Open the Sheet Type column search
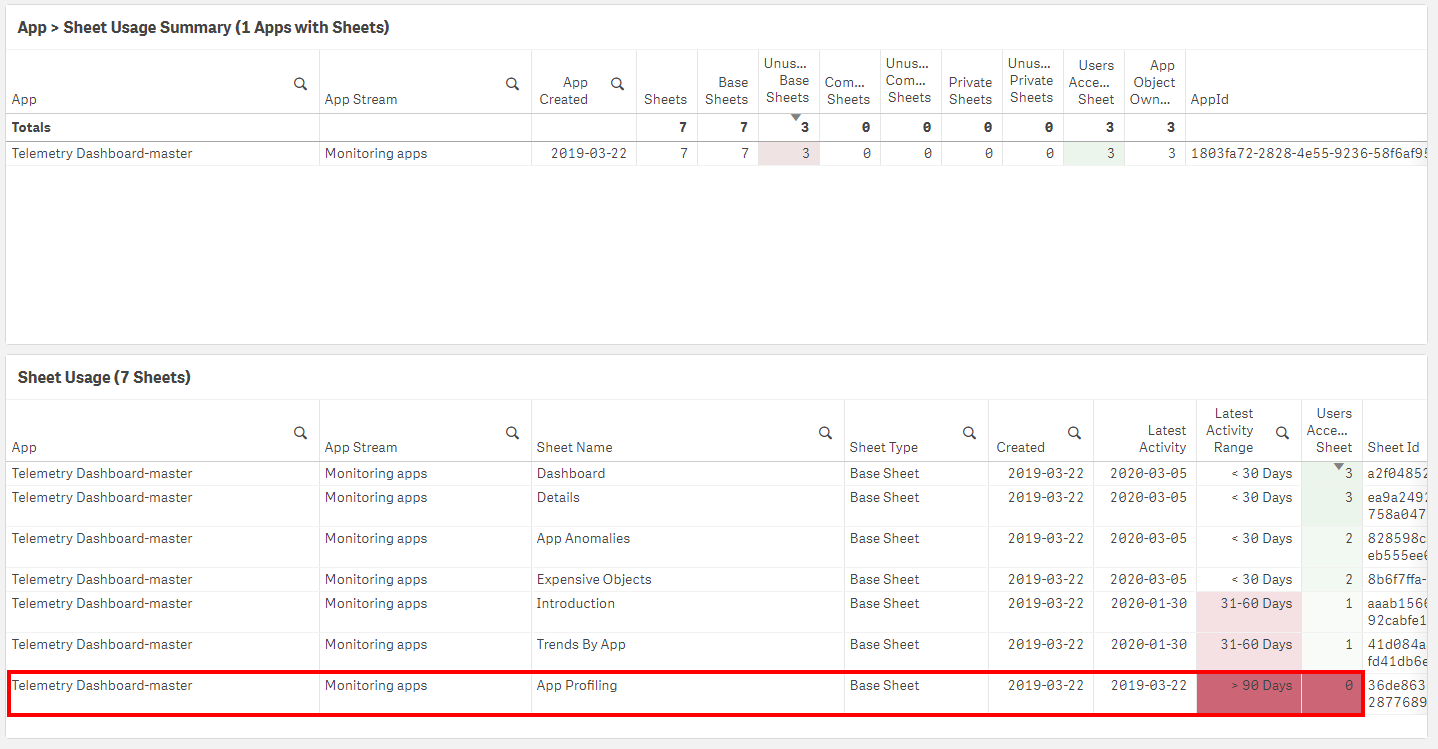 [x=969, y=433]
